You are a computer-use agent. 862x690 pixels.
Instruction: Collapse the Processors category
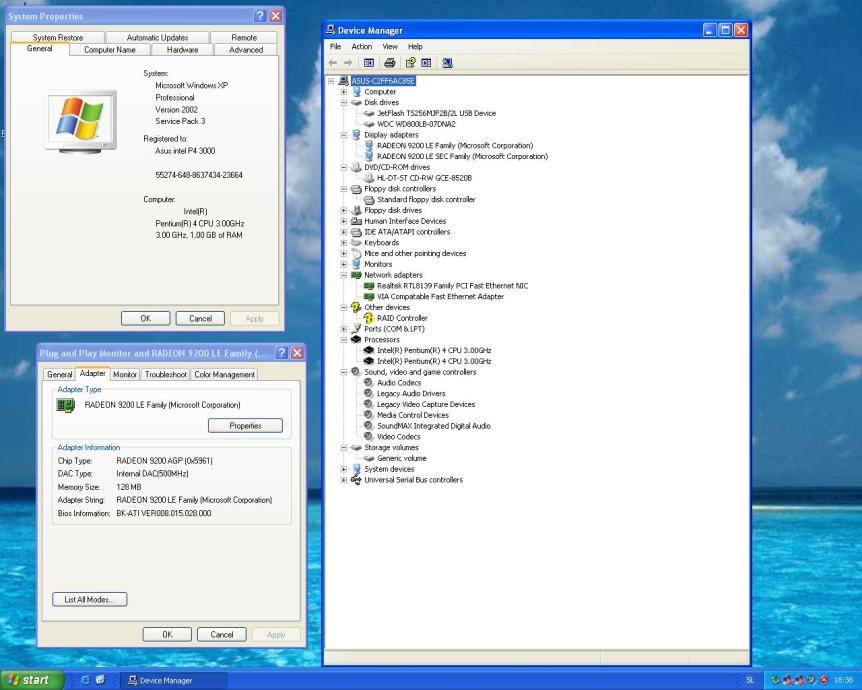tap(345, 339)
